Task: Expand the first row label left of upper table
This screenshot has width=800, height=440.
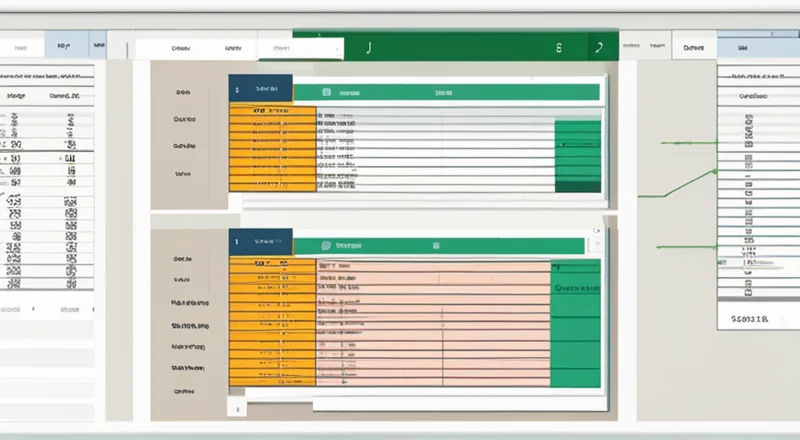Action: pos(182,90)
